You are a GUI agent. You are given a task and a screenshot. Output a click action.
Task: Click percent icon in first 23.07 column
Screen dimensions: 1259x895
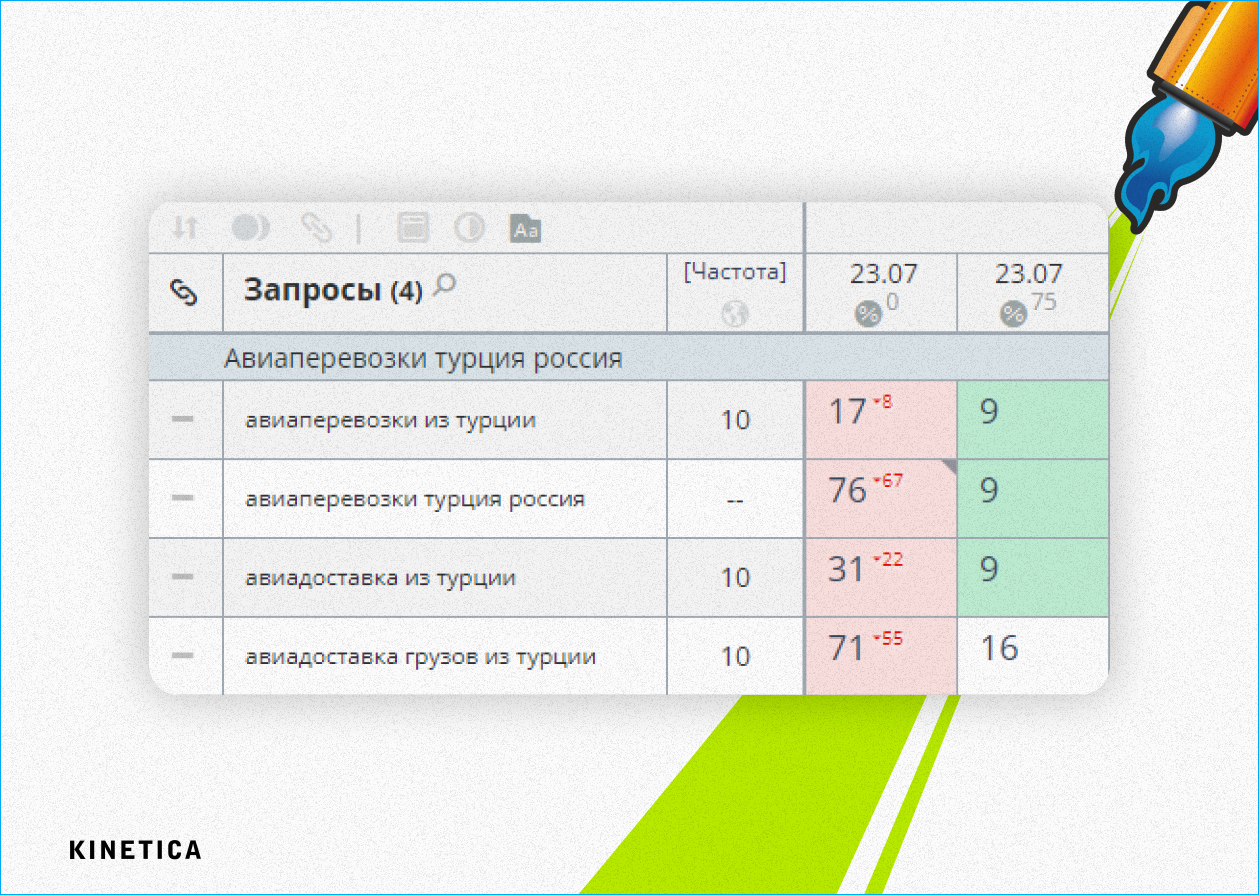[x=868, y=314]
